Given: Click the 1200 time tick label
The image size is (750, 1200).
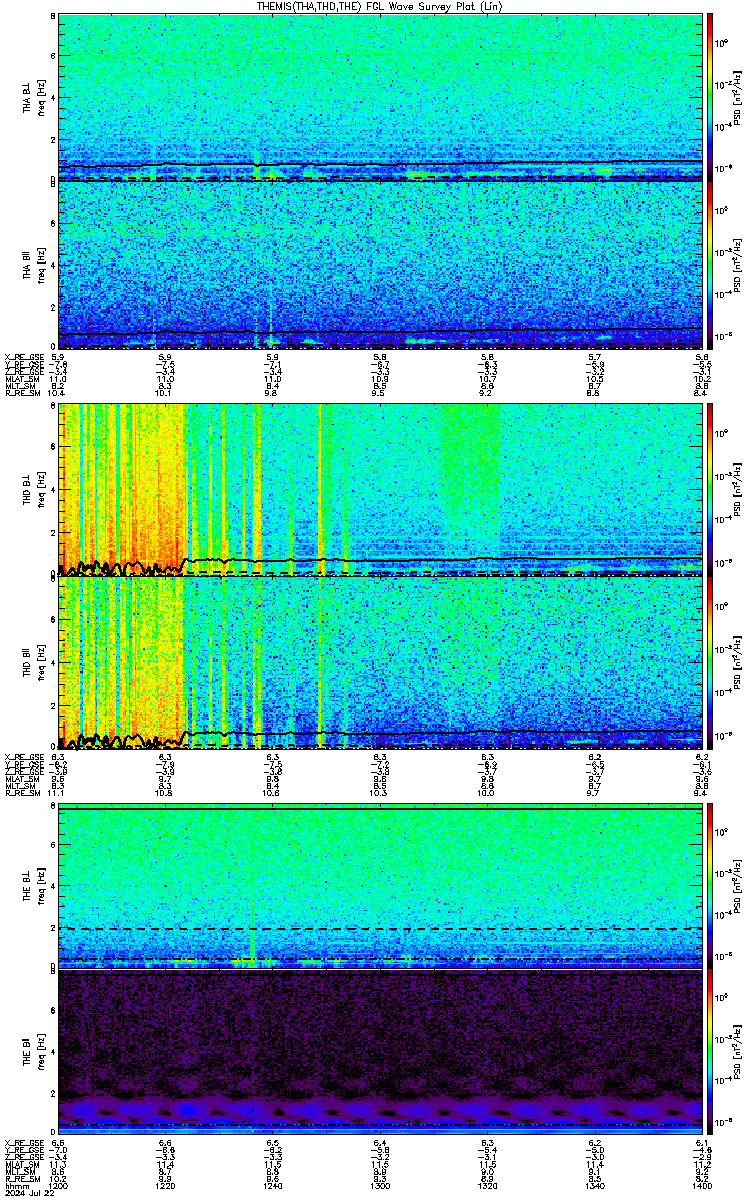Looking at the screenshot, I should (x=58, y=1185).
